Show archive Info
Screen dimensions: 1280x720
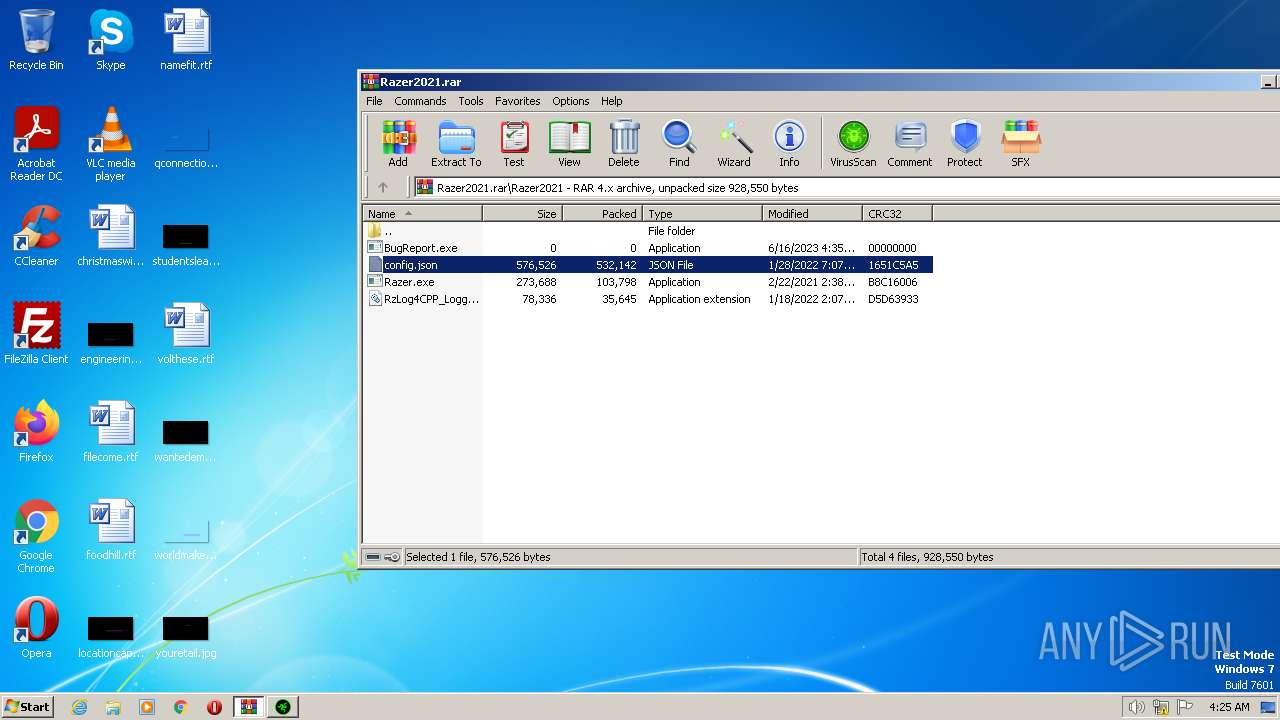(789, 143)
